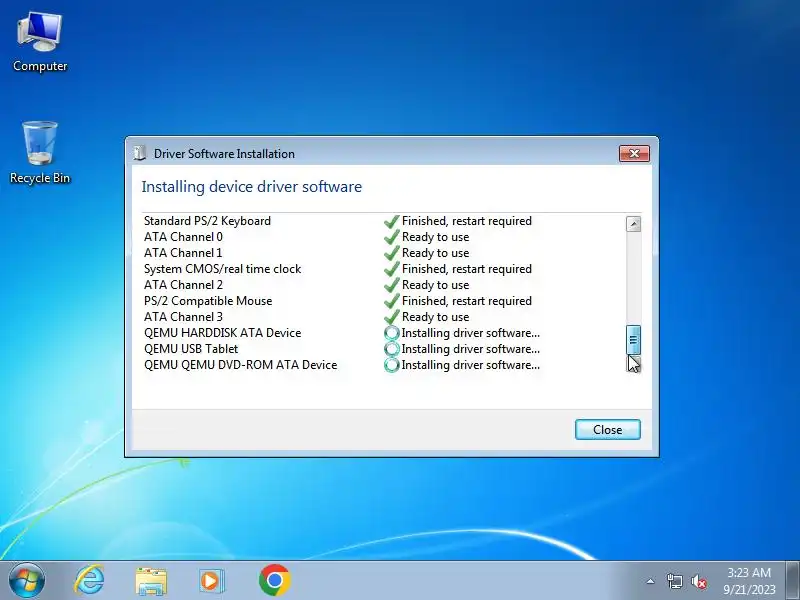This screenshot has height=600, width=800.
Task: Click the red X on the driver dialog
Action: pos(634,154)
